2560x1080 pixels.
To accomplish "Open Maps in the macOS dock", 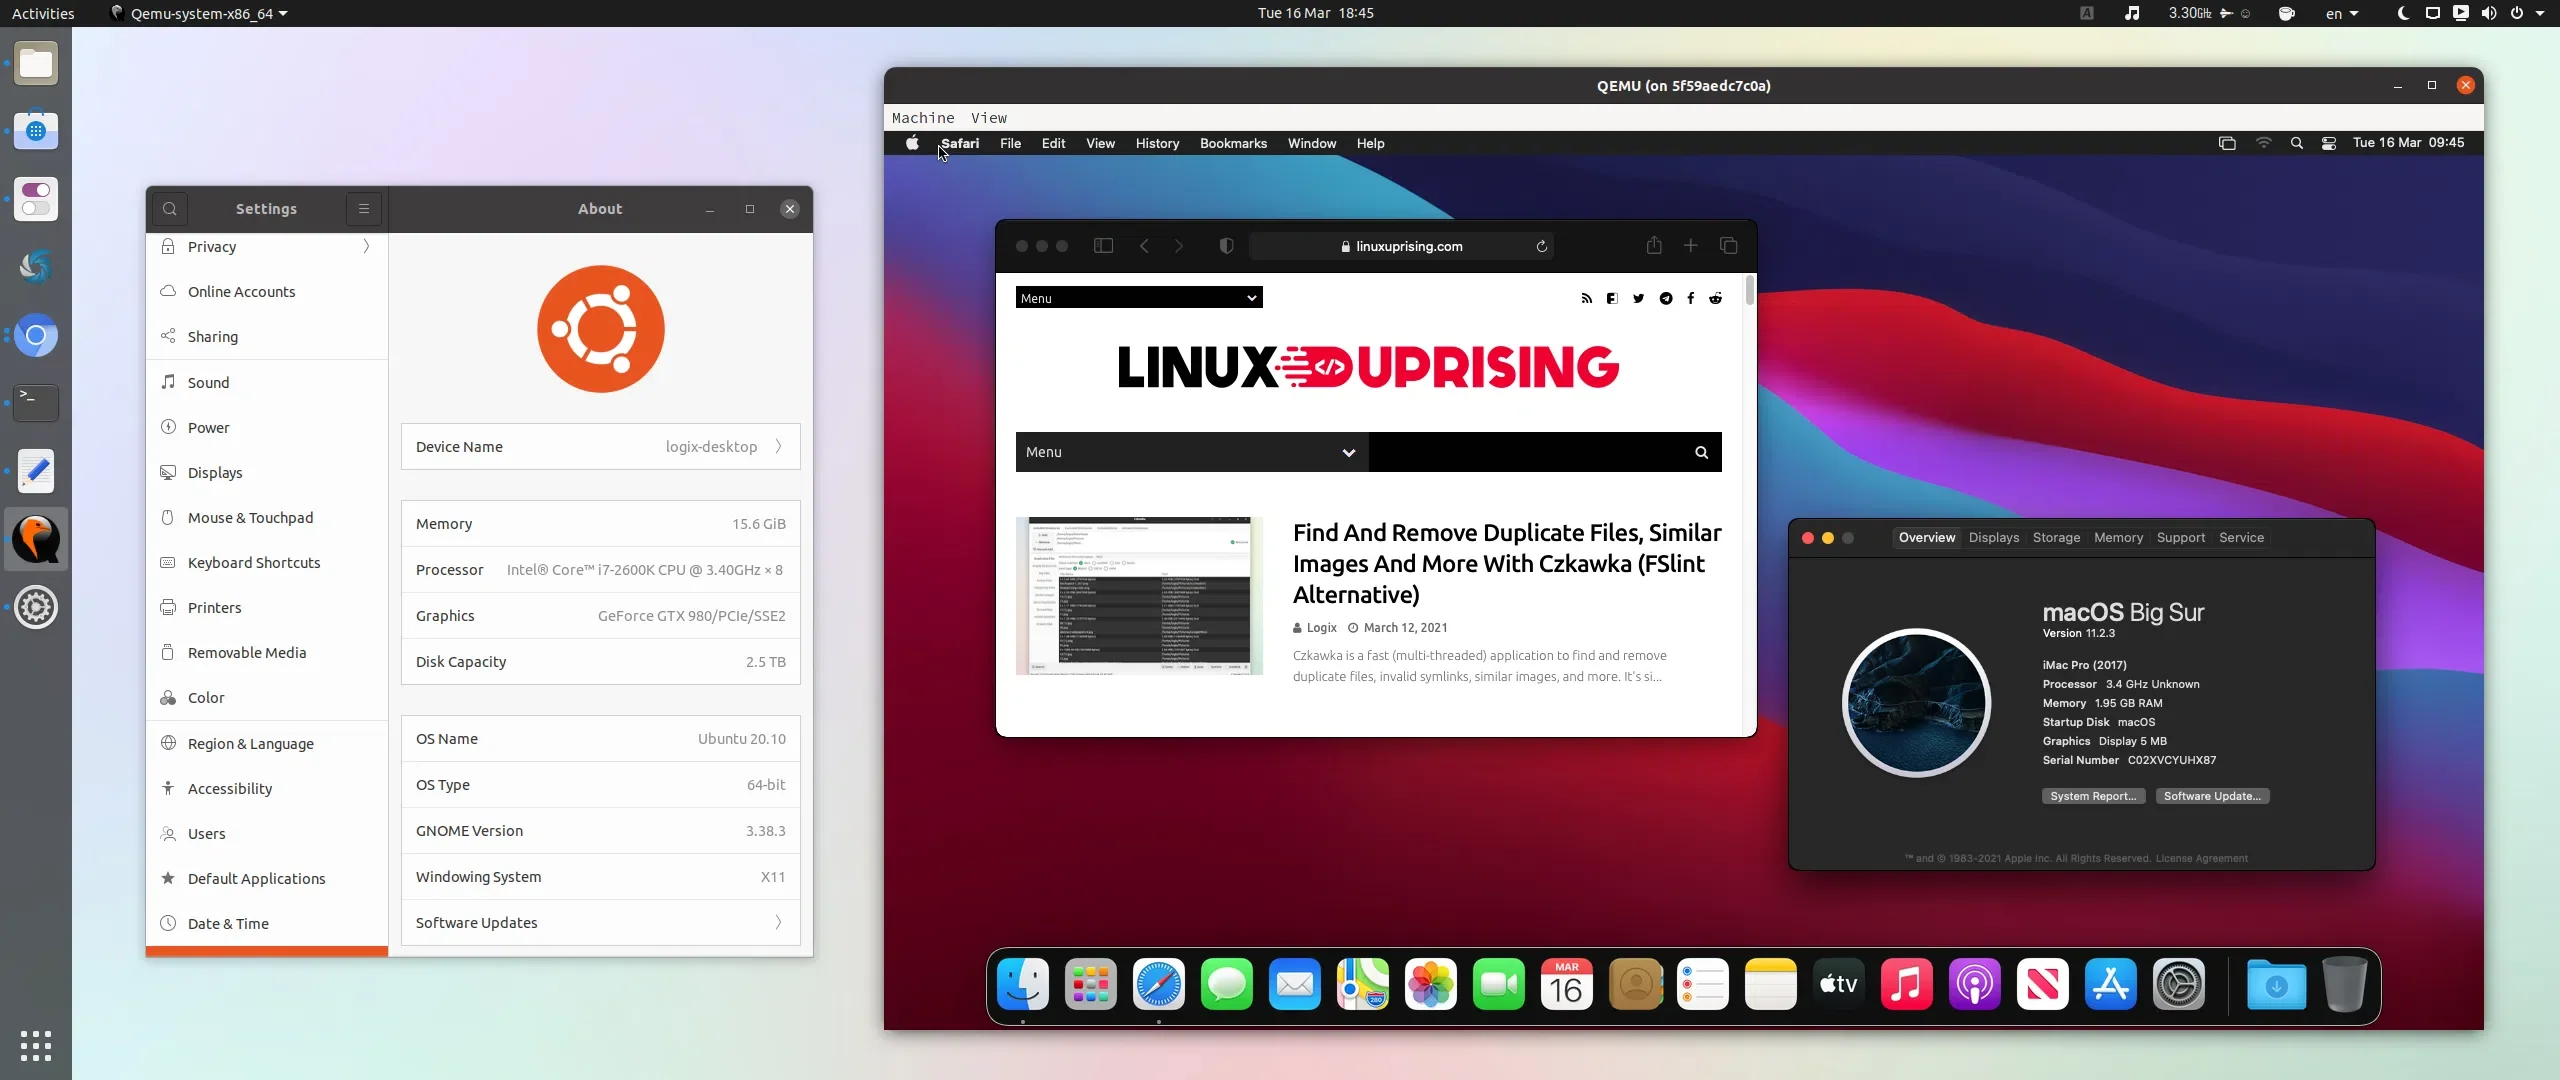I will coord(1363,985).
